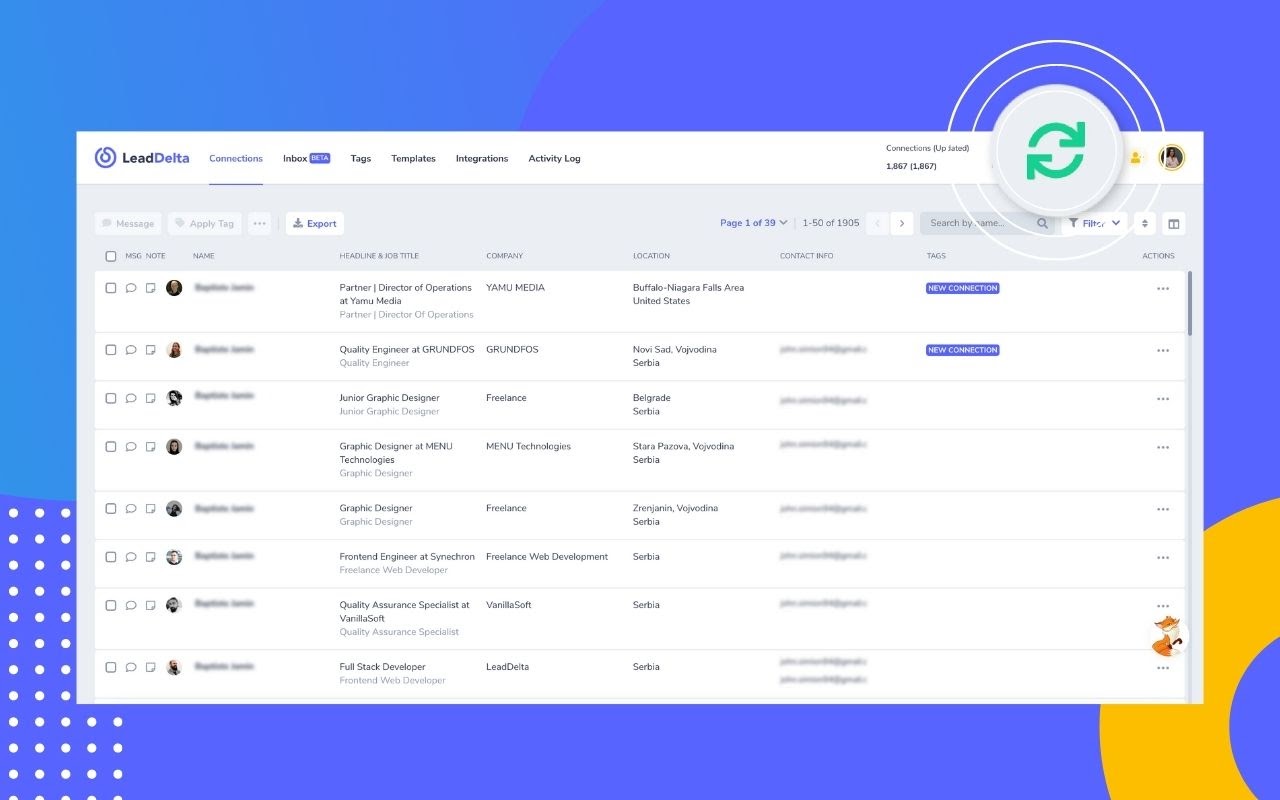Viewport: 1280px width, 800px height.
Task: Open actions menu for MENU Technologies row
Action: coord(1163,448)
